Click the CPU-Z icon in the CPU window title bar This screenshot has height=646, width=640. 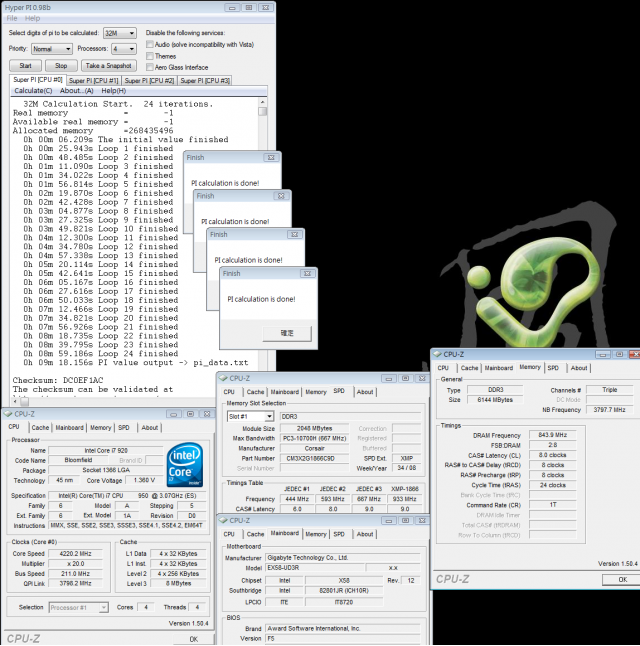tap(8, 414)
